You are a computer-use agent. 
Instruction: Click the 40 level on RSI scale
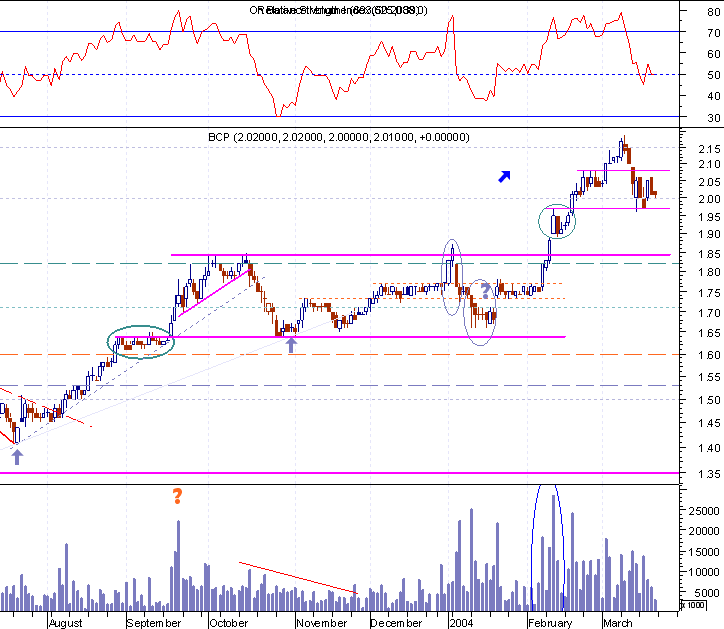(x=714, y=96)
